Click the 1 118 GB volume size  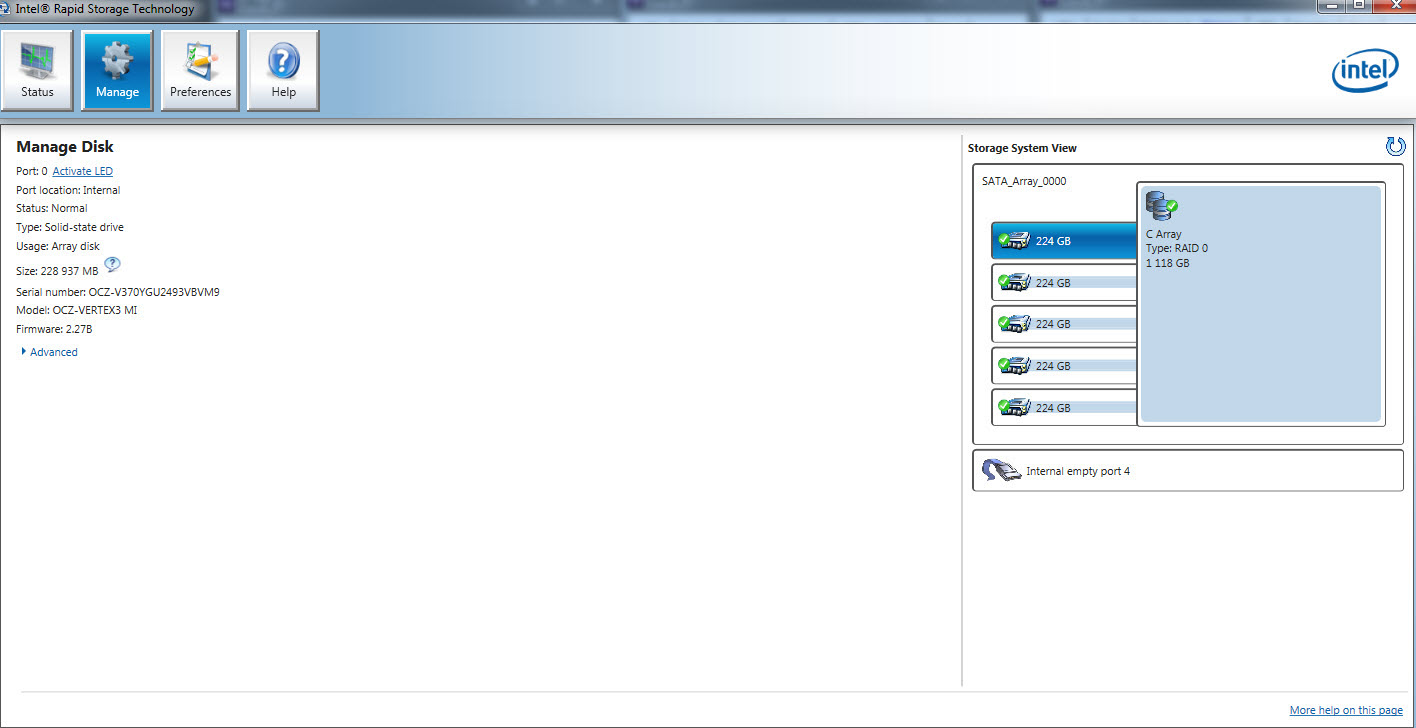point(1168,263)
